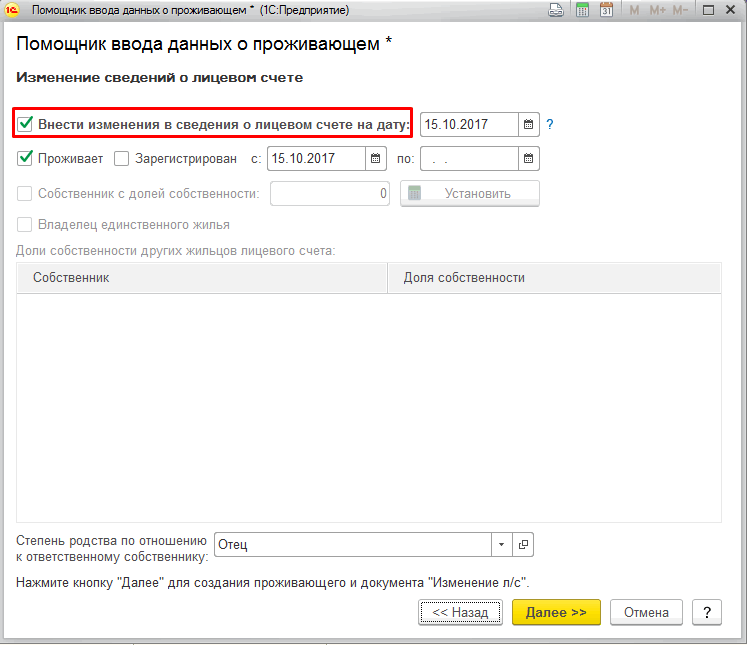Open calendar for the 'с' start date
The height and width of the screenshot is (645, 747).
[376, 158]
